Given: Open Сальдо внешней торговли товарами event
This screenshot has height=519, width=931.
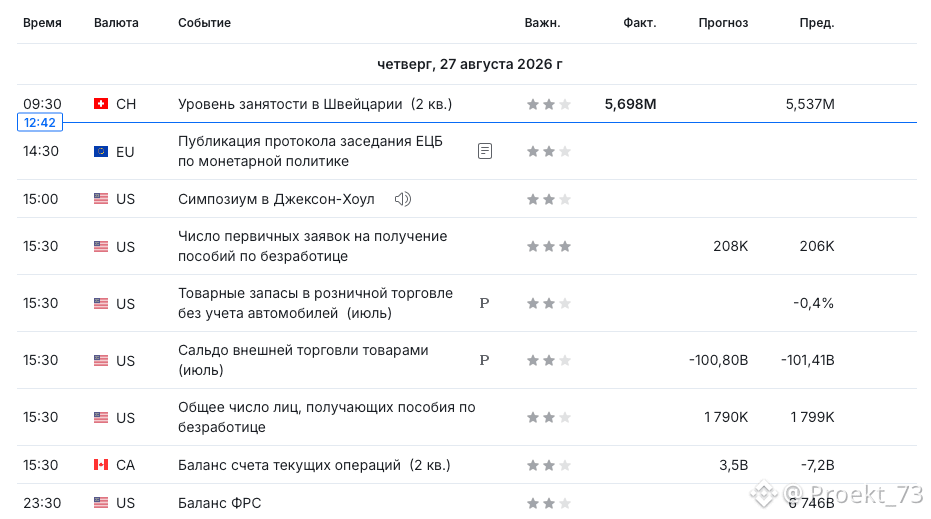Looking at the screenshot, I should click(x=303, y=360).
